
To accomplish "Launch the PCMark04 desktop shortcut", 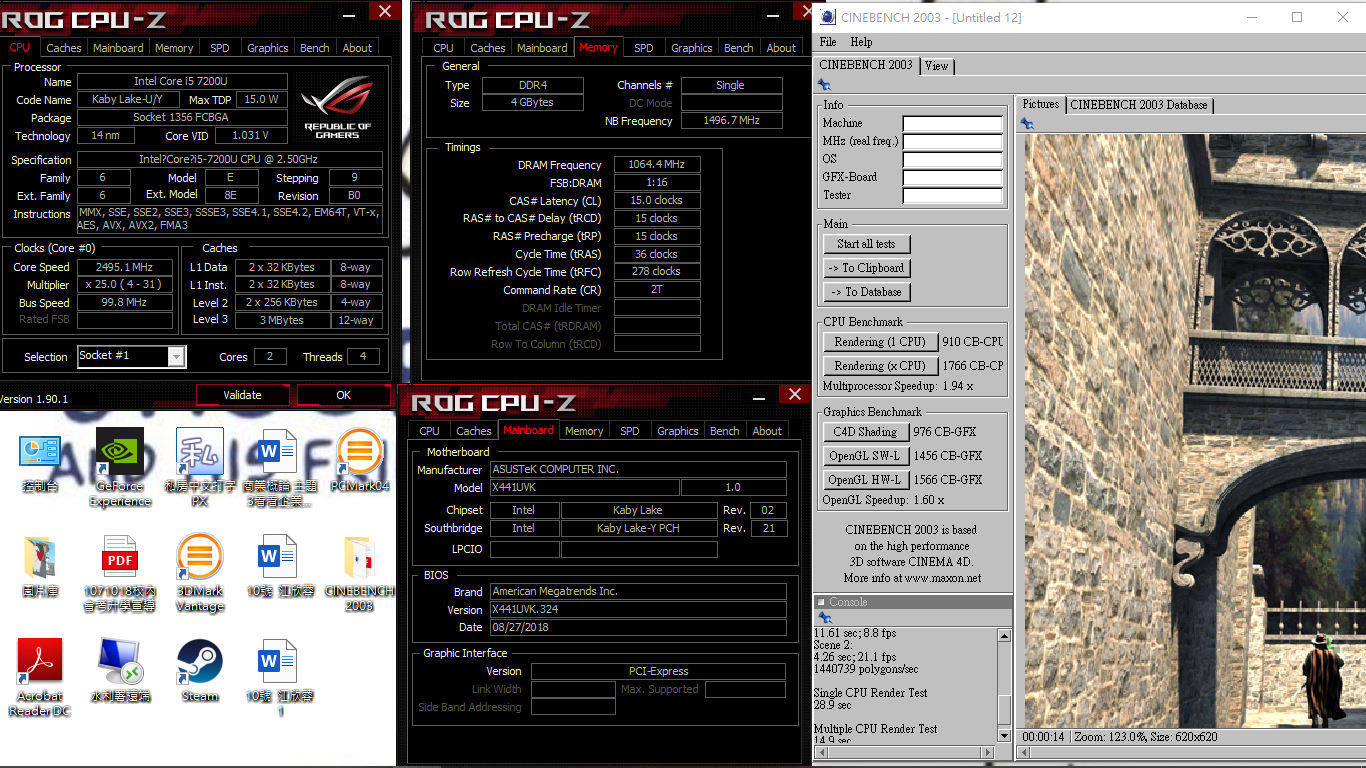I will tap(359, 463).
